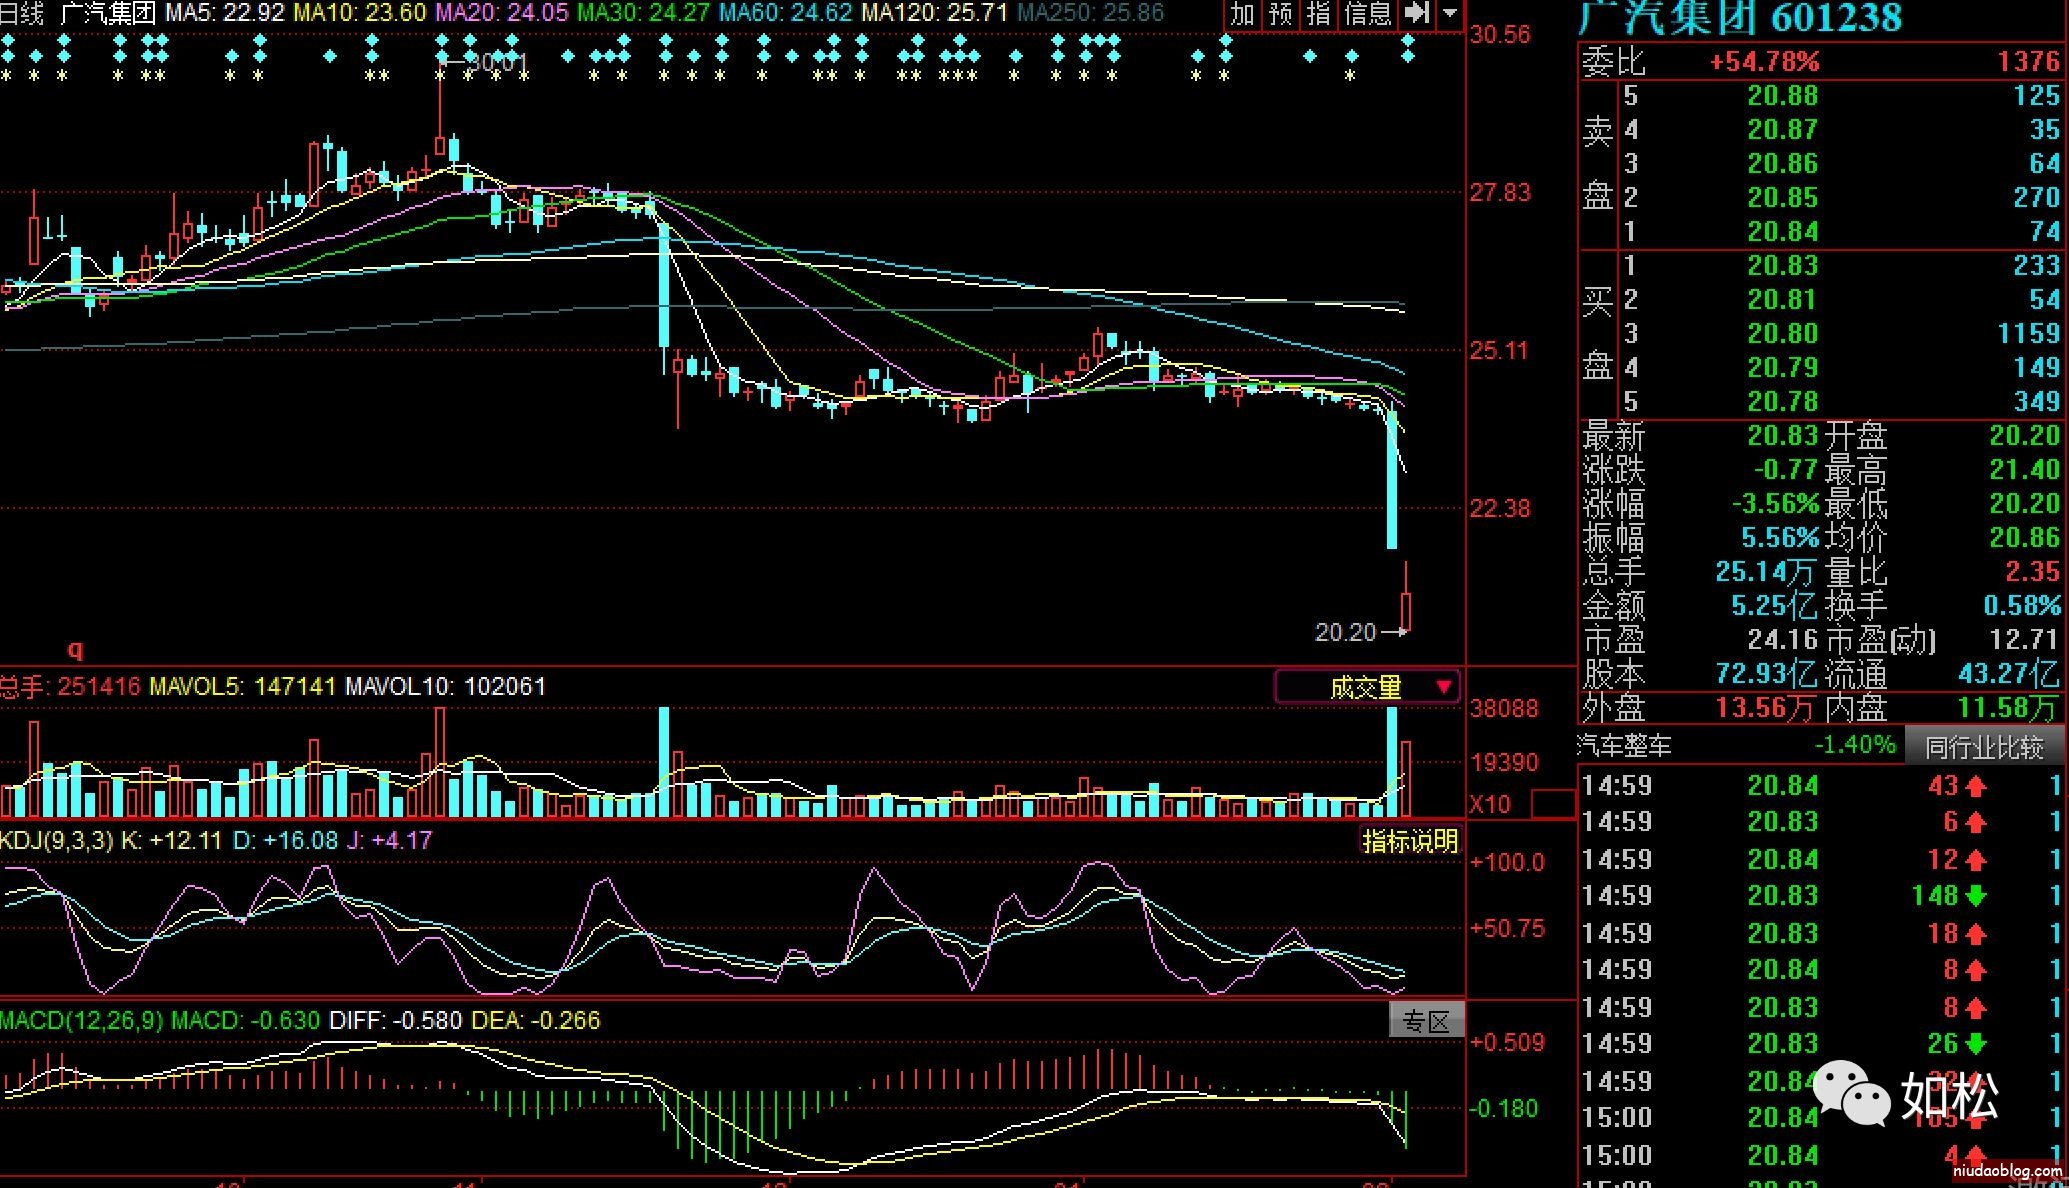This screenshot has width=2069, height=1188.
Task: Click the 内盘 11.58万 value
Action: [2009, 708]
